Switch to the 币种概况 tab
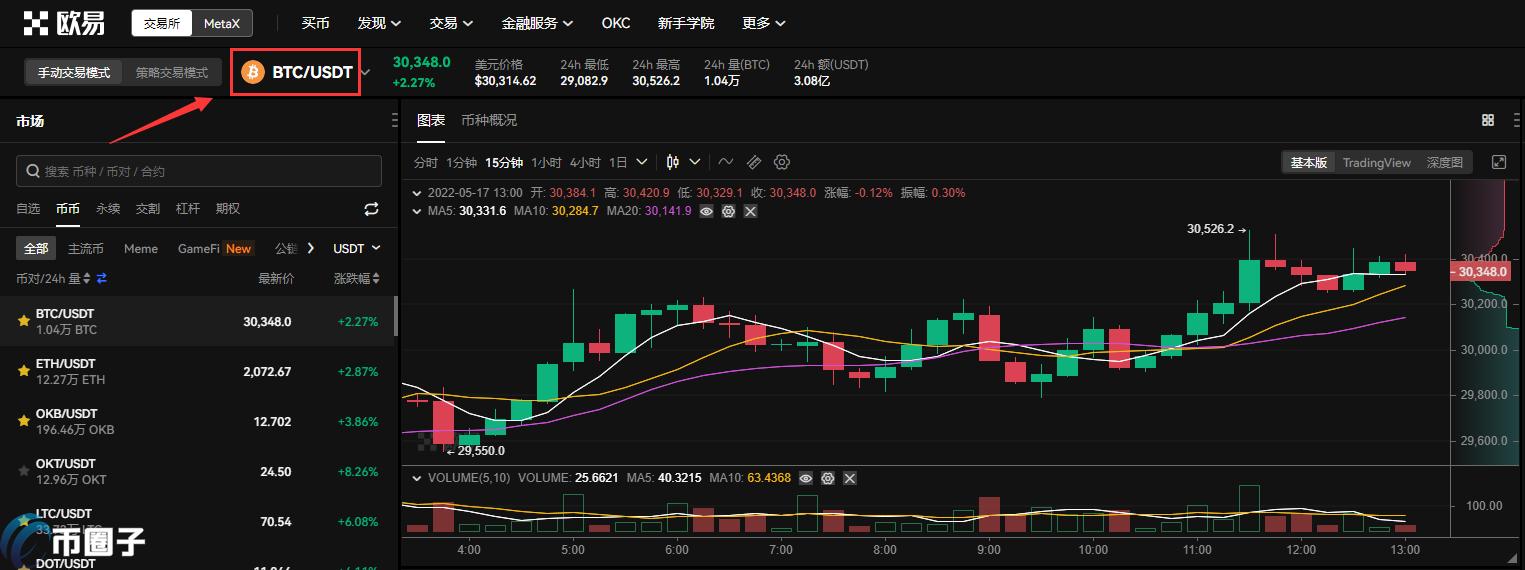Viewport: 1525px width, 570px height. pyautogui.click(x=489, y=120)
